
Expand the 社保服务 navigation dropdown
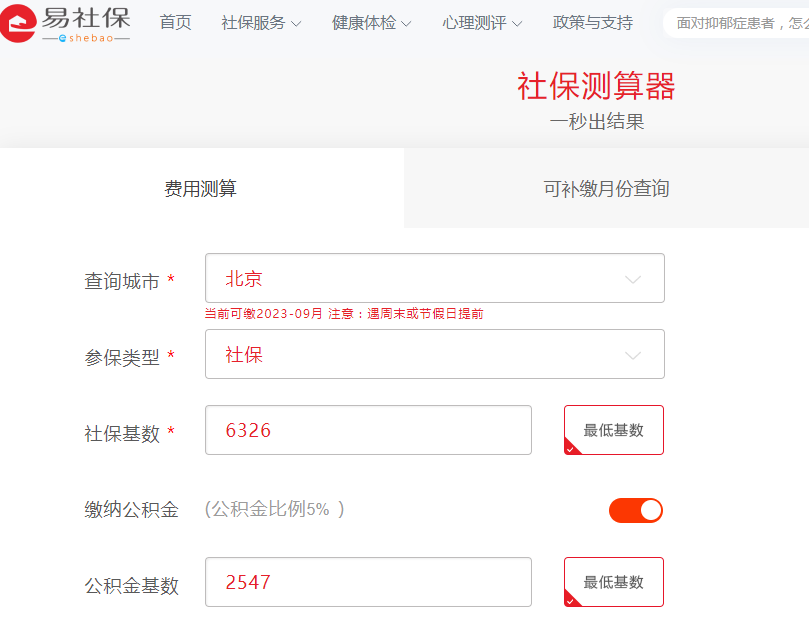tap(261, 23)
